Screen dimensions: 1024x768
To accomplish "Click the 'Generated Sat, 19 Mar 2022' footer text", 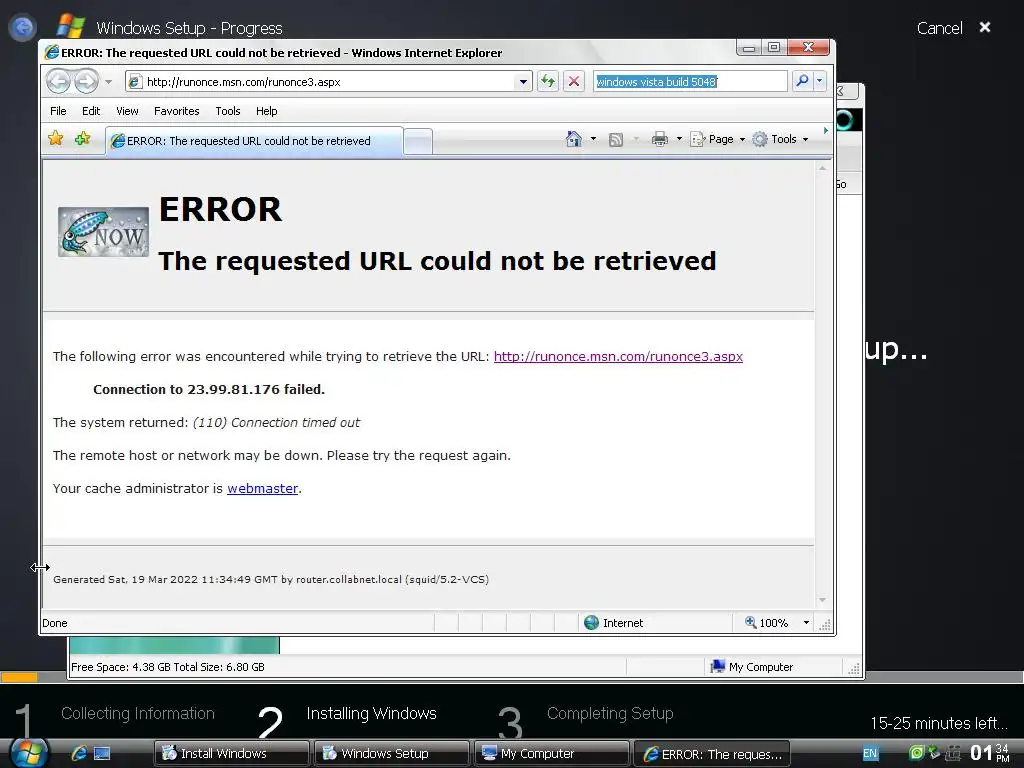I will [271, 579].
